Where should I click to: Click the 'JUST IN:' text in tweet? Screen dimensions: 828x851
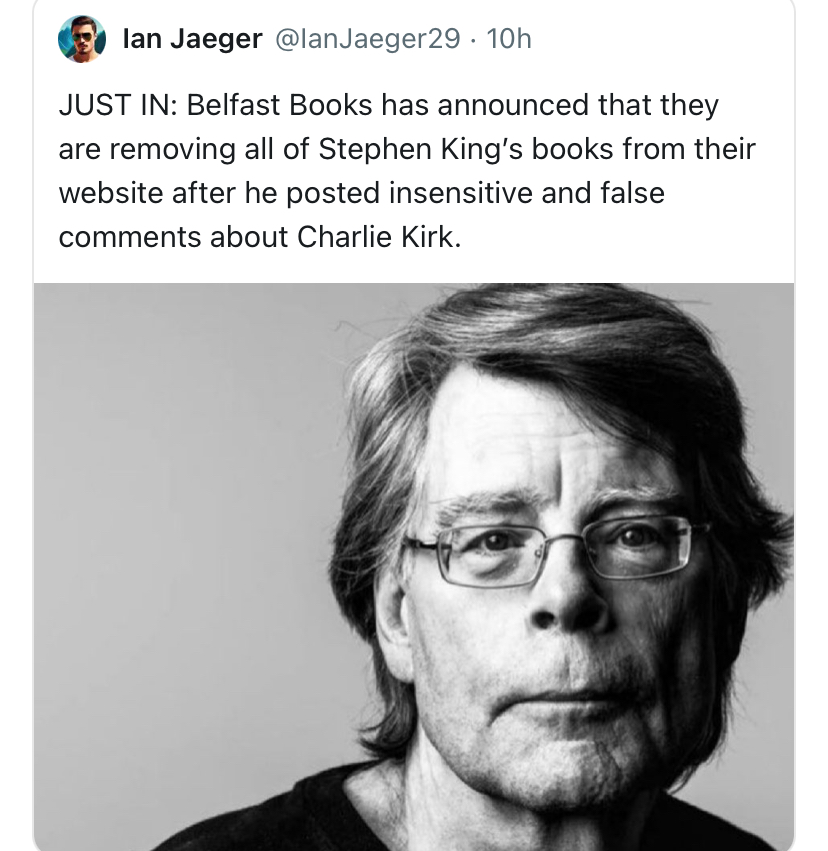coord(118,105)
